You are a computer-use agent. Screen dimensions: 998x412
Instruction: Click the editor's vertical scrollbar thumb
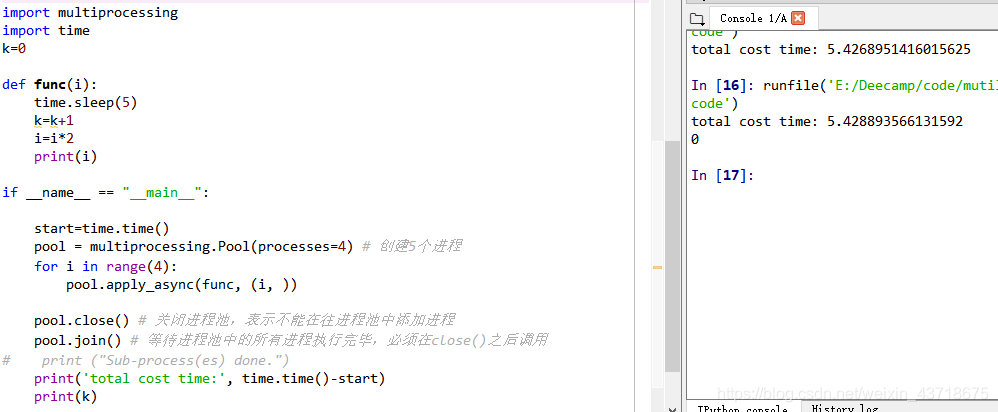click(x=673, y=256)
